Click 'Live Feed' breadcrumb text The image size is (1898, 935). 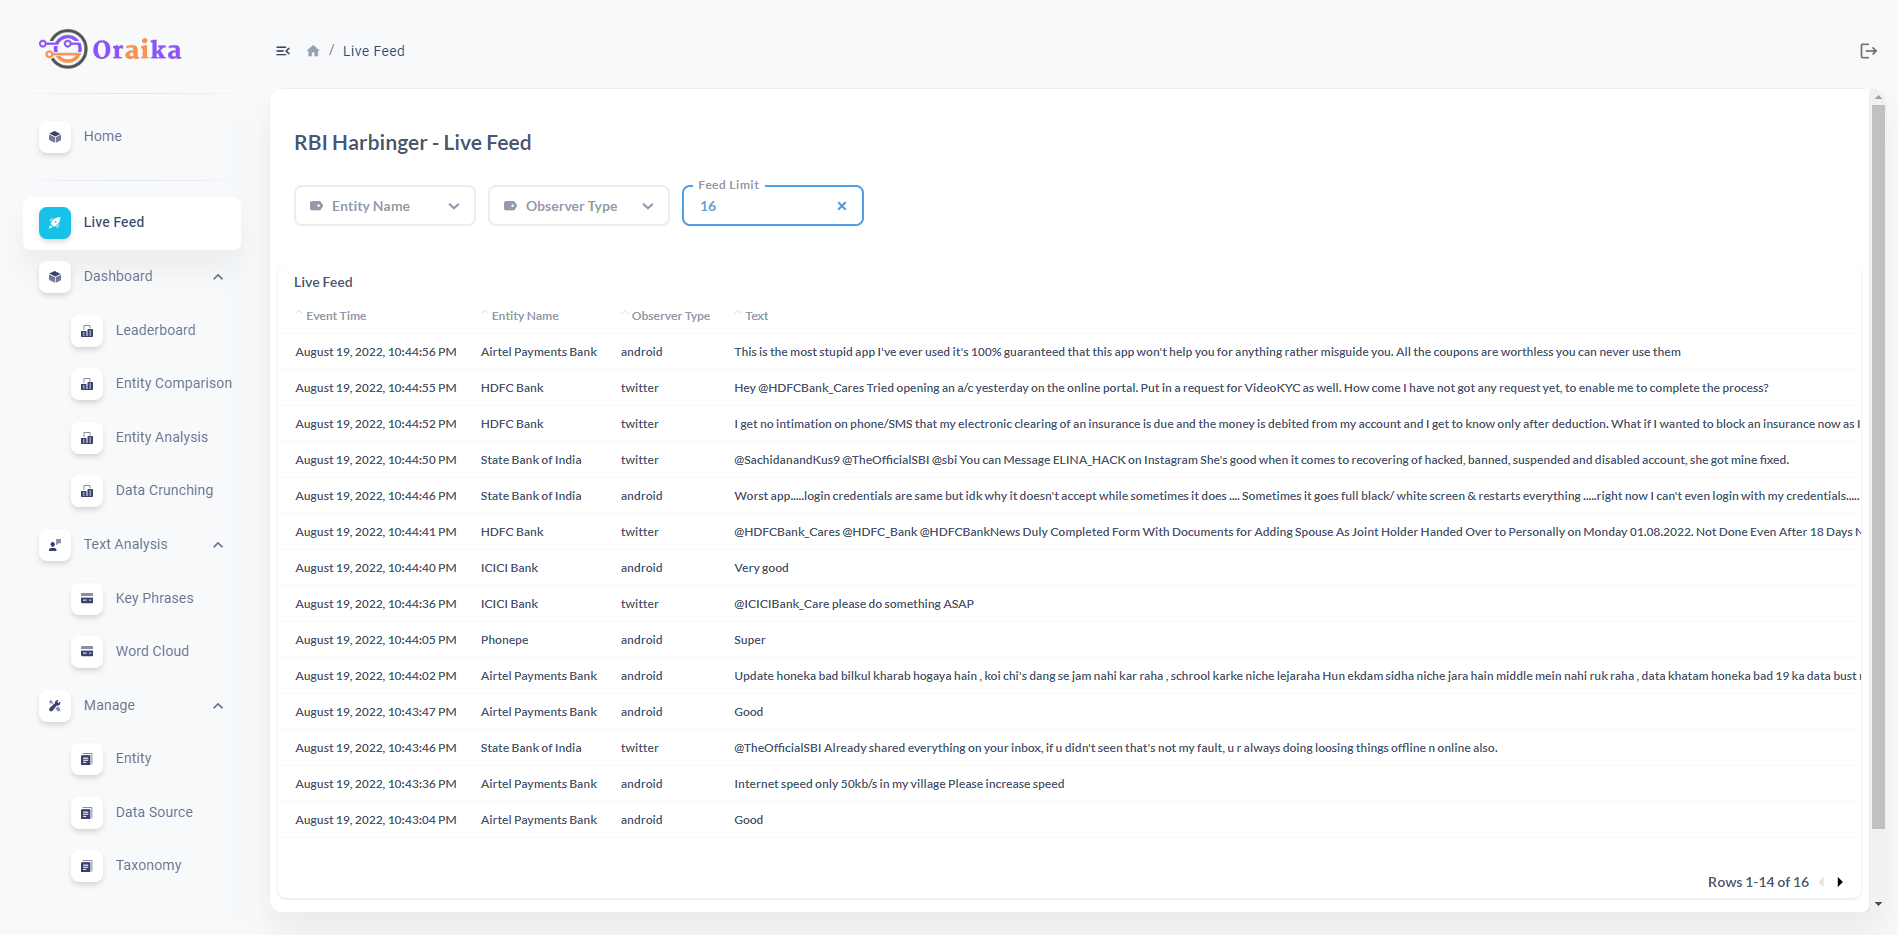(x=374, y=51)
